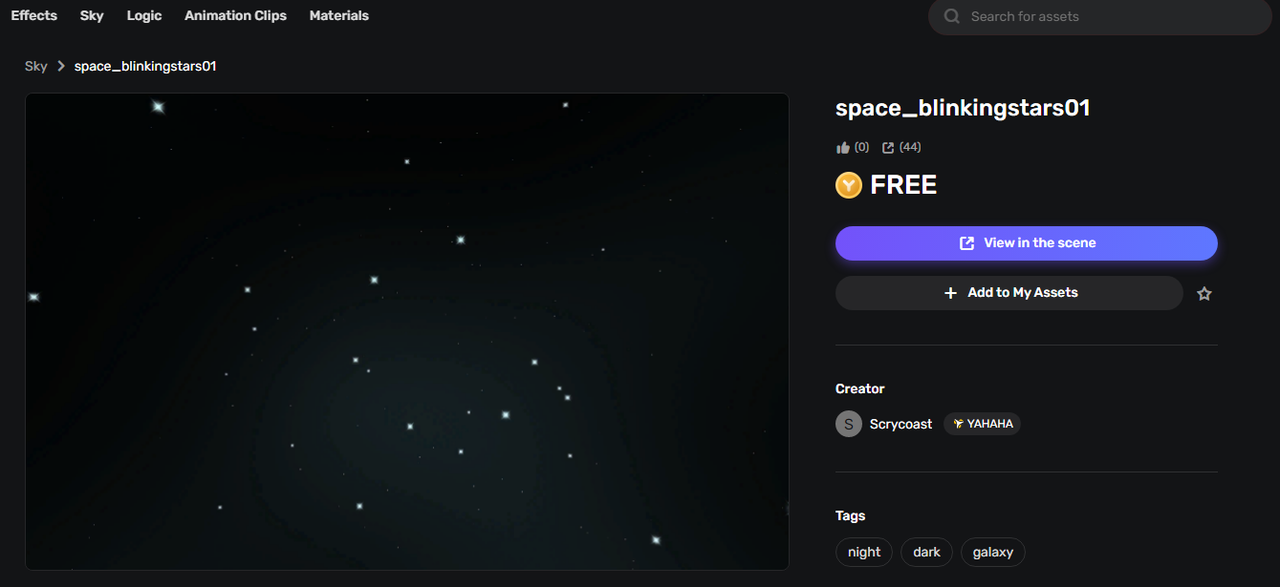Open the Animation Clips tab
Screen dimensions: 1280x587
point(235,16)
